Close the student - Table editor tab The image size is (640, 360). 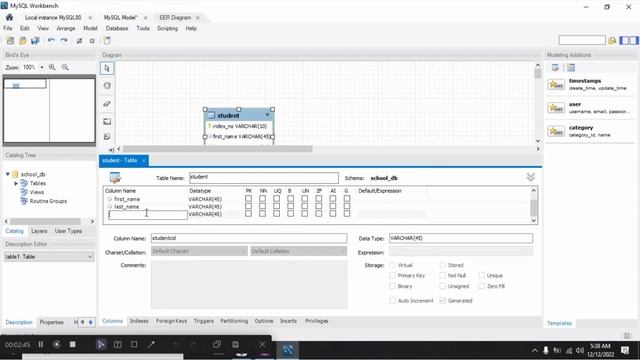144,160
